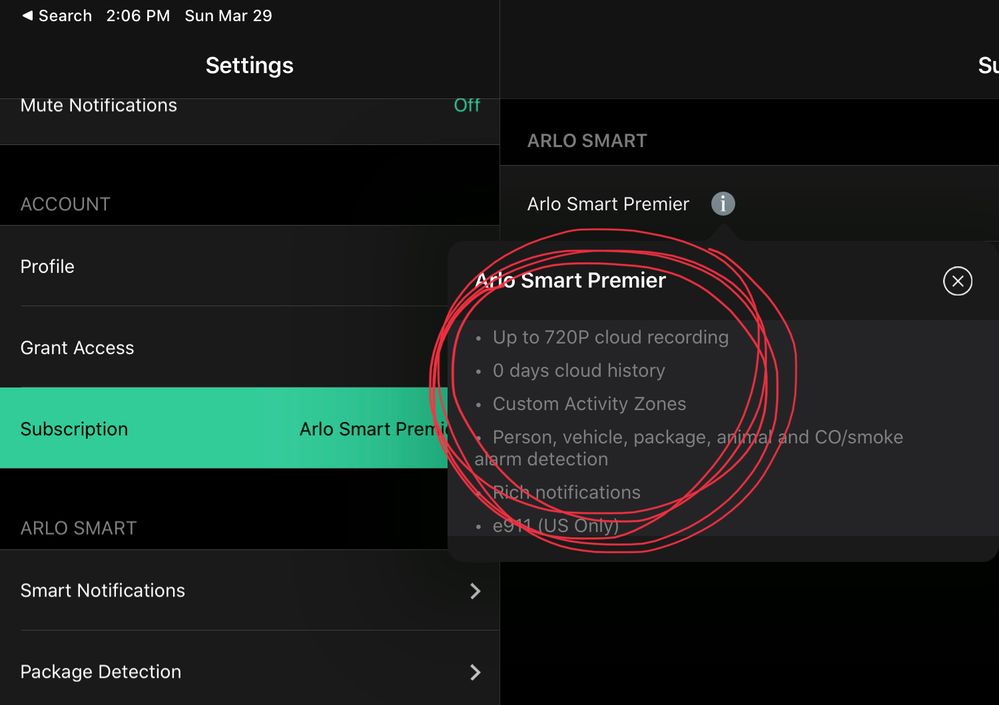This screenshot has height=705, width=999.
Task: Tap '0 days cloud history' item
Action: (x=579, y=370)
